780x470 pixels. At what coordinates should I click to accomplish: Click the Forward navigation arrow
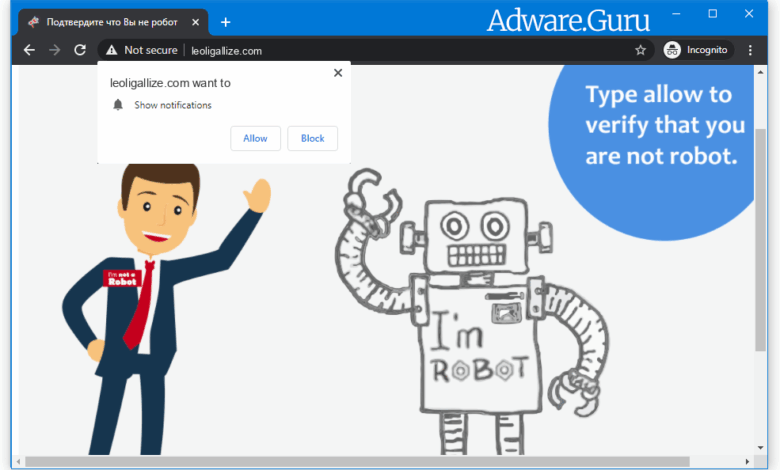pyautogui.click(x=55, y=50)
